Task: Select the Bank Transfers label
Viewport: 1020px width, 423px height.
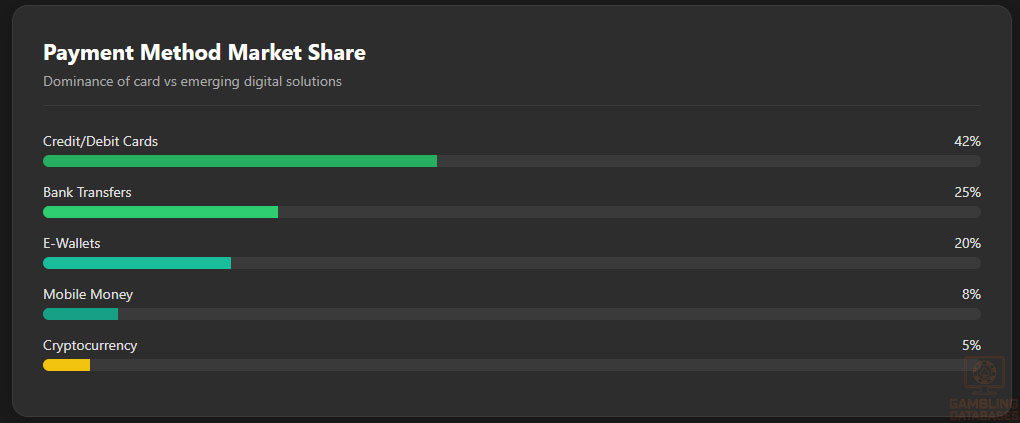Action: tap(87, 193)
